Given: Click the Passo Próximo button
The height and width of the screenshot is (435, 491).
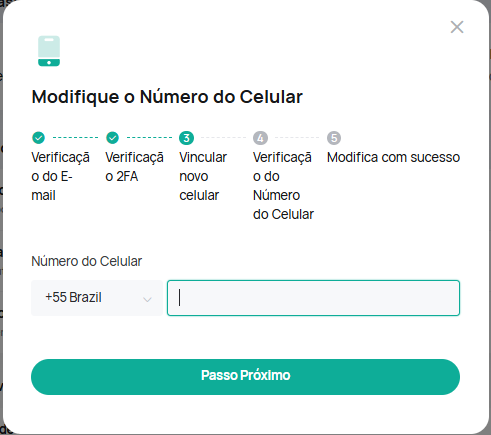Looking at the screenshot, I should (245, 377).
